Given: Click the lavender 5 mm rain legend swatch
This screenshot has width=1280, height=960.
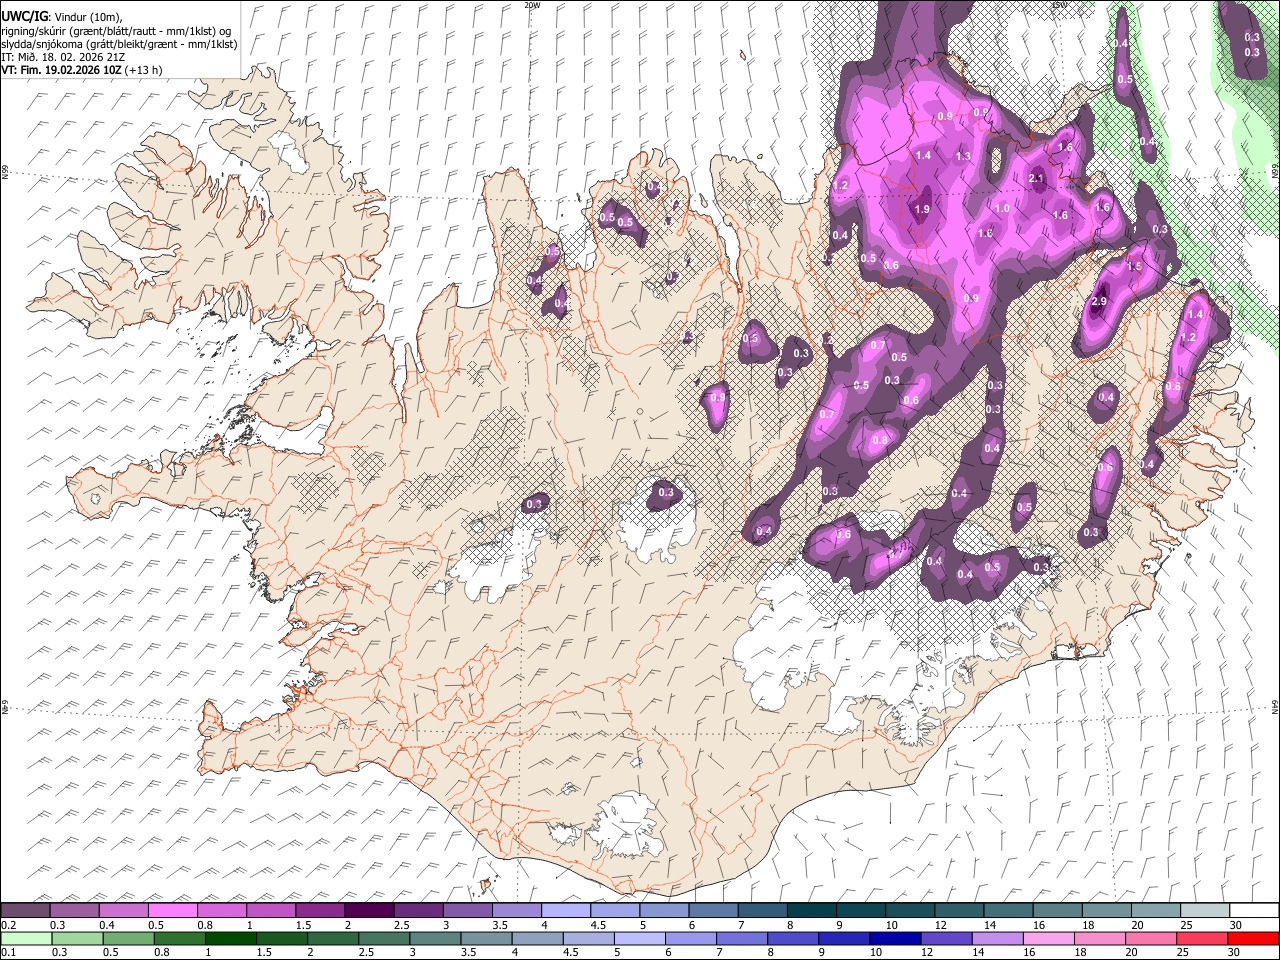Looking at the screenshot, I should (x=639, y=939).
